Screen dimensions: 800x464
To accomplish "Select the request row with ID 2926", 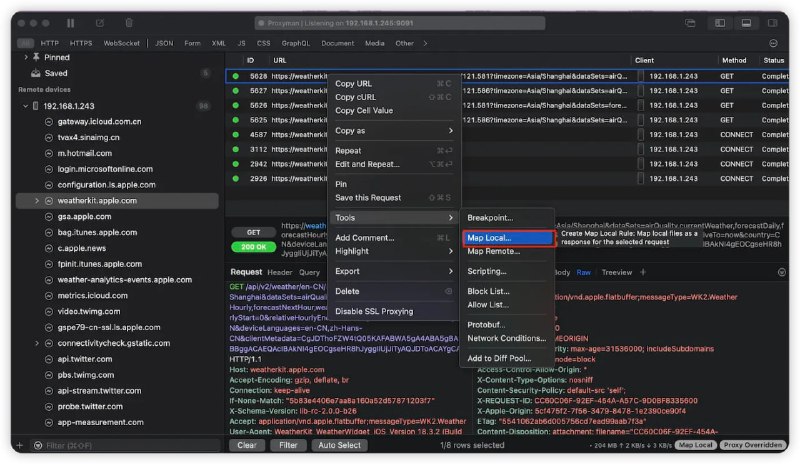I will 507,179.
